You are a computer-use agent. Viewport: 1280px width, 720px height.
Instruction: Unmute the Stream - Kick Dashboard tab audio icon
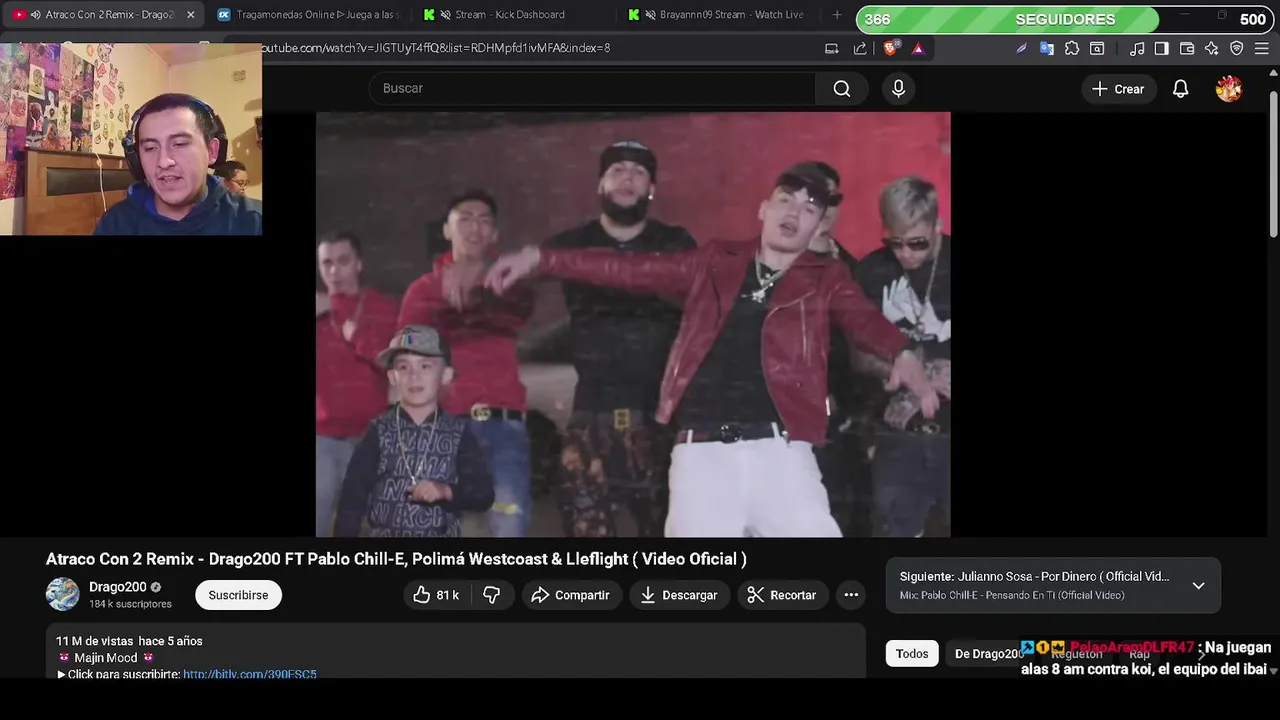(x=445, y=15)
